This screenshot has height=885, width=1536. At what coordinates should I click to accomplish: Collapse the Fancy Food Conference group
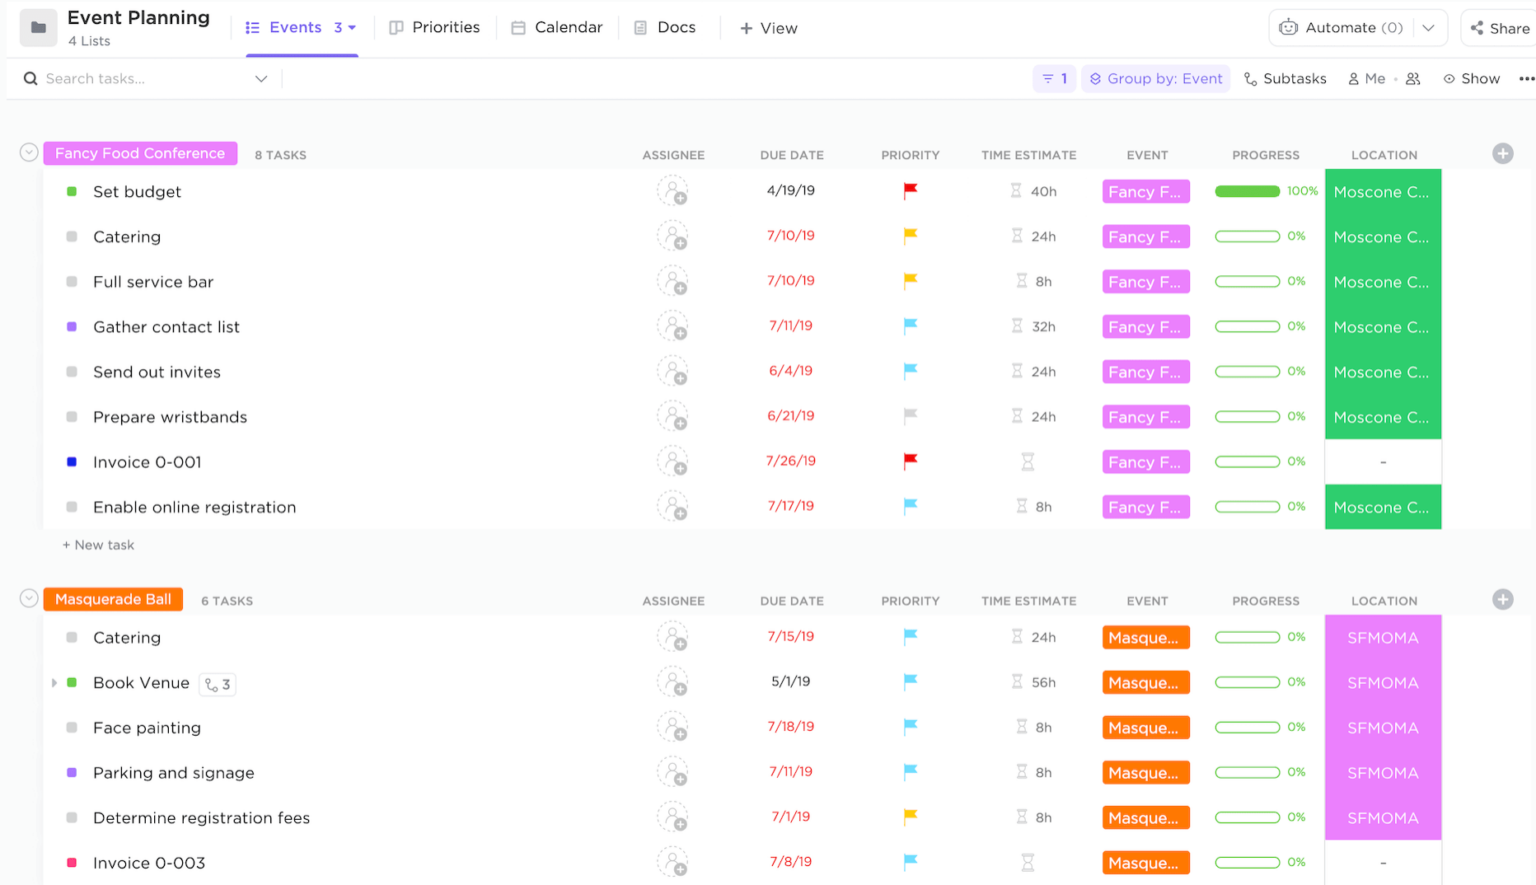[28, 151]
